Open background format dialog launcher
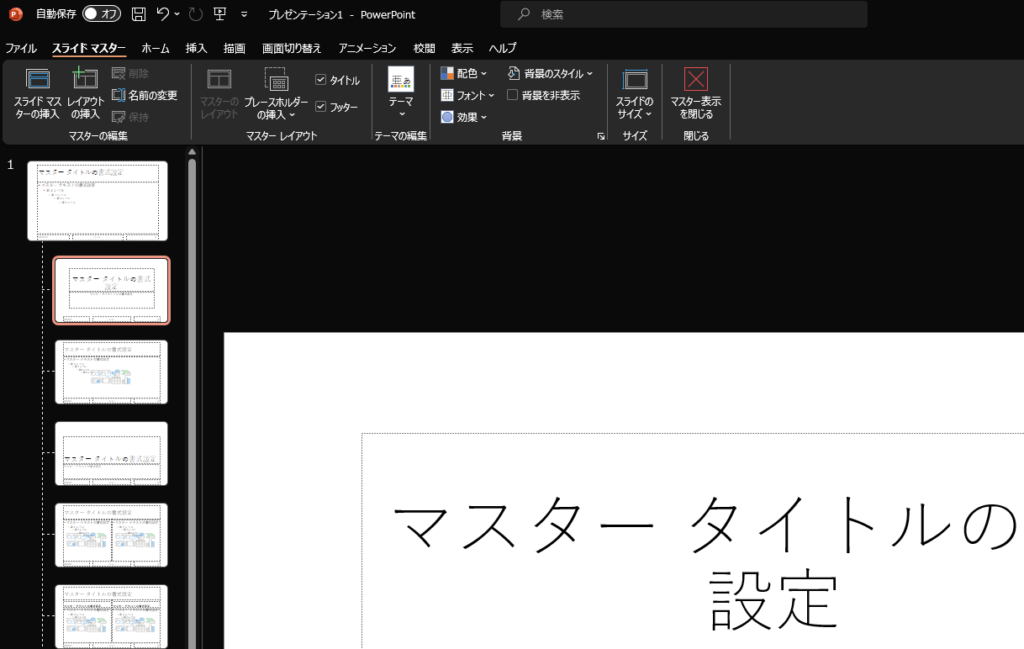This screenshot has height=649, width=1024. click(x=601, y=136)
